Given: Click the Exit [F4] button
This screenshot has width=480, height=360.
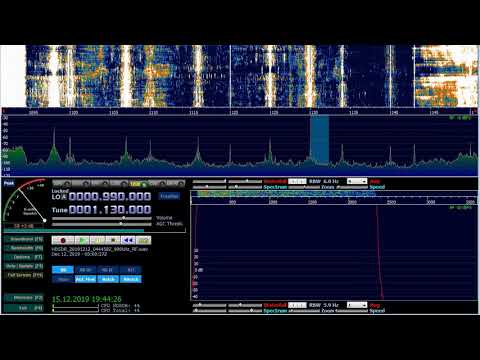Looking at the screenshot, I should tap(24, 308).
